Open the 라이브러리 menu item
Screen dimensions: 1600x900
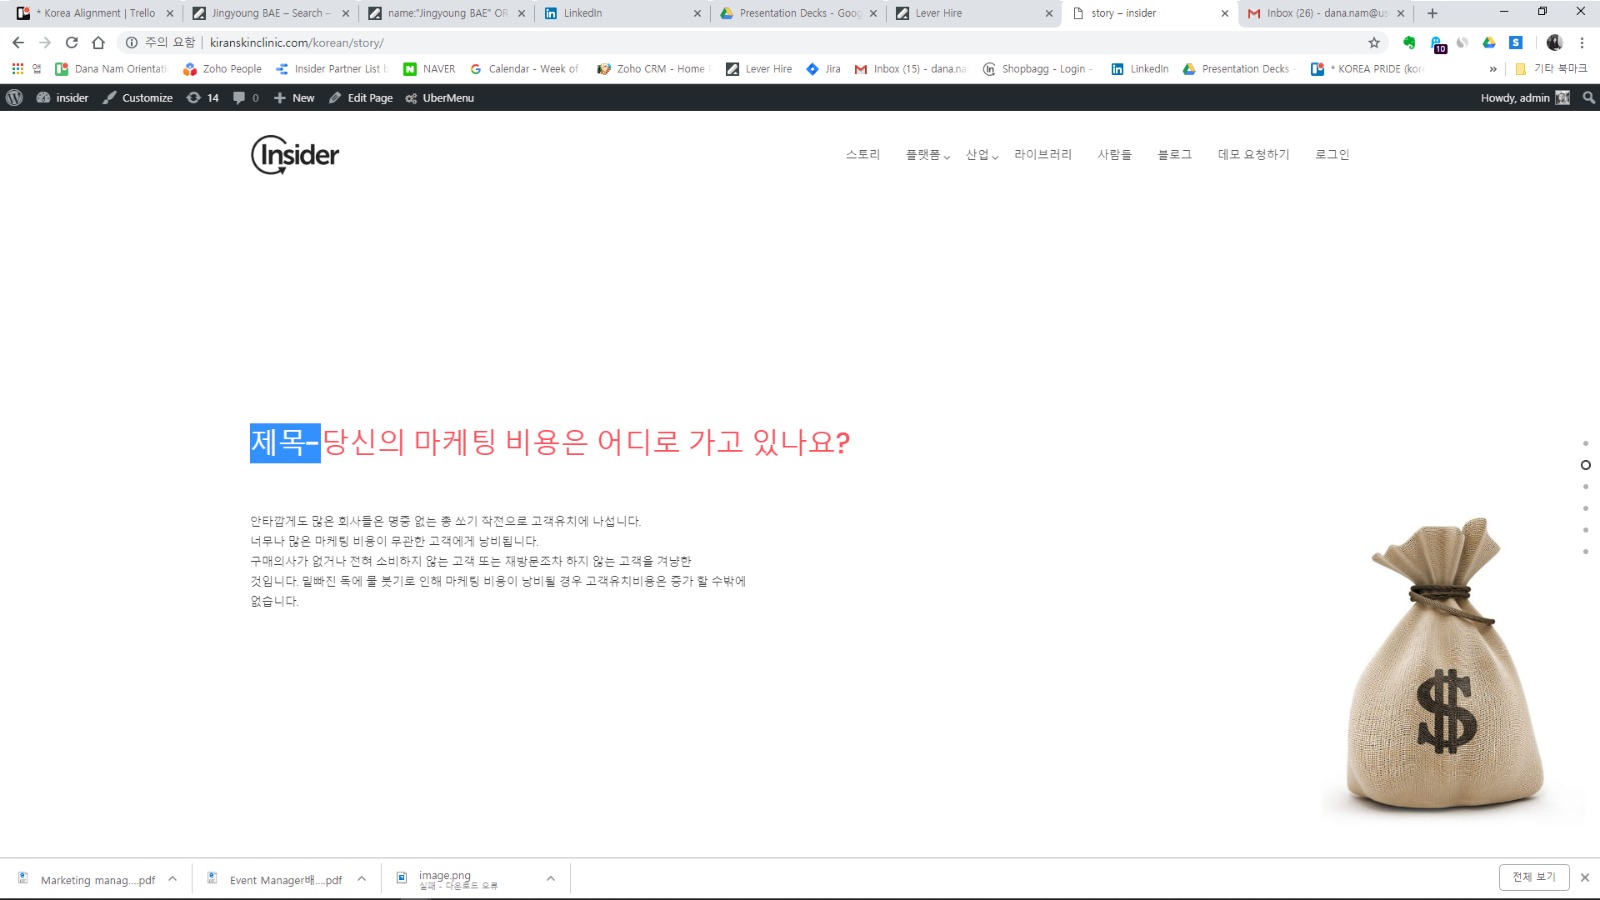(1042, 155)
